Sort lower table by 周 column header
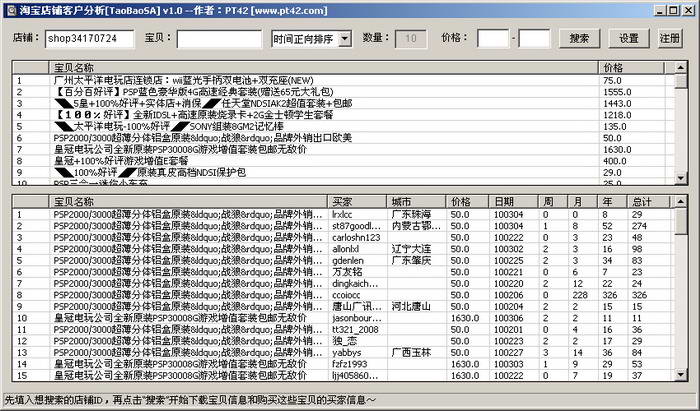 (x=553, y=202)
